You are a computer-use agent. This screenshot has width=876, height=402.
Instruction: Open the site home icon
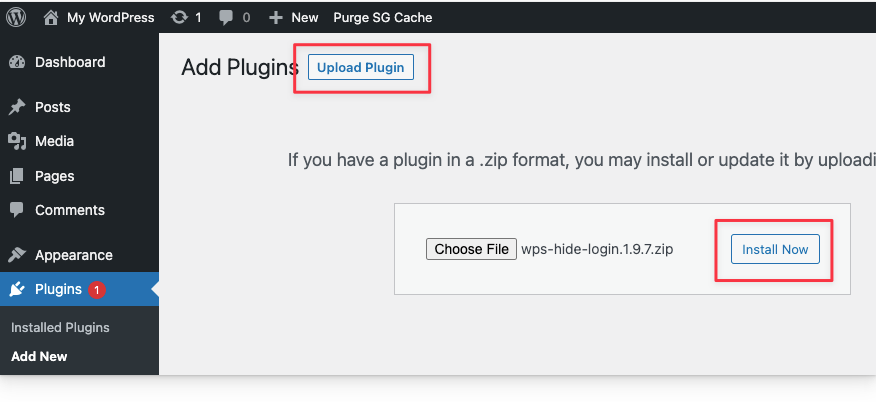point(51,18)
